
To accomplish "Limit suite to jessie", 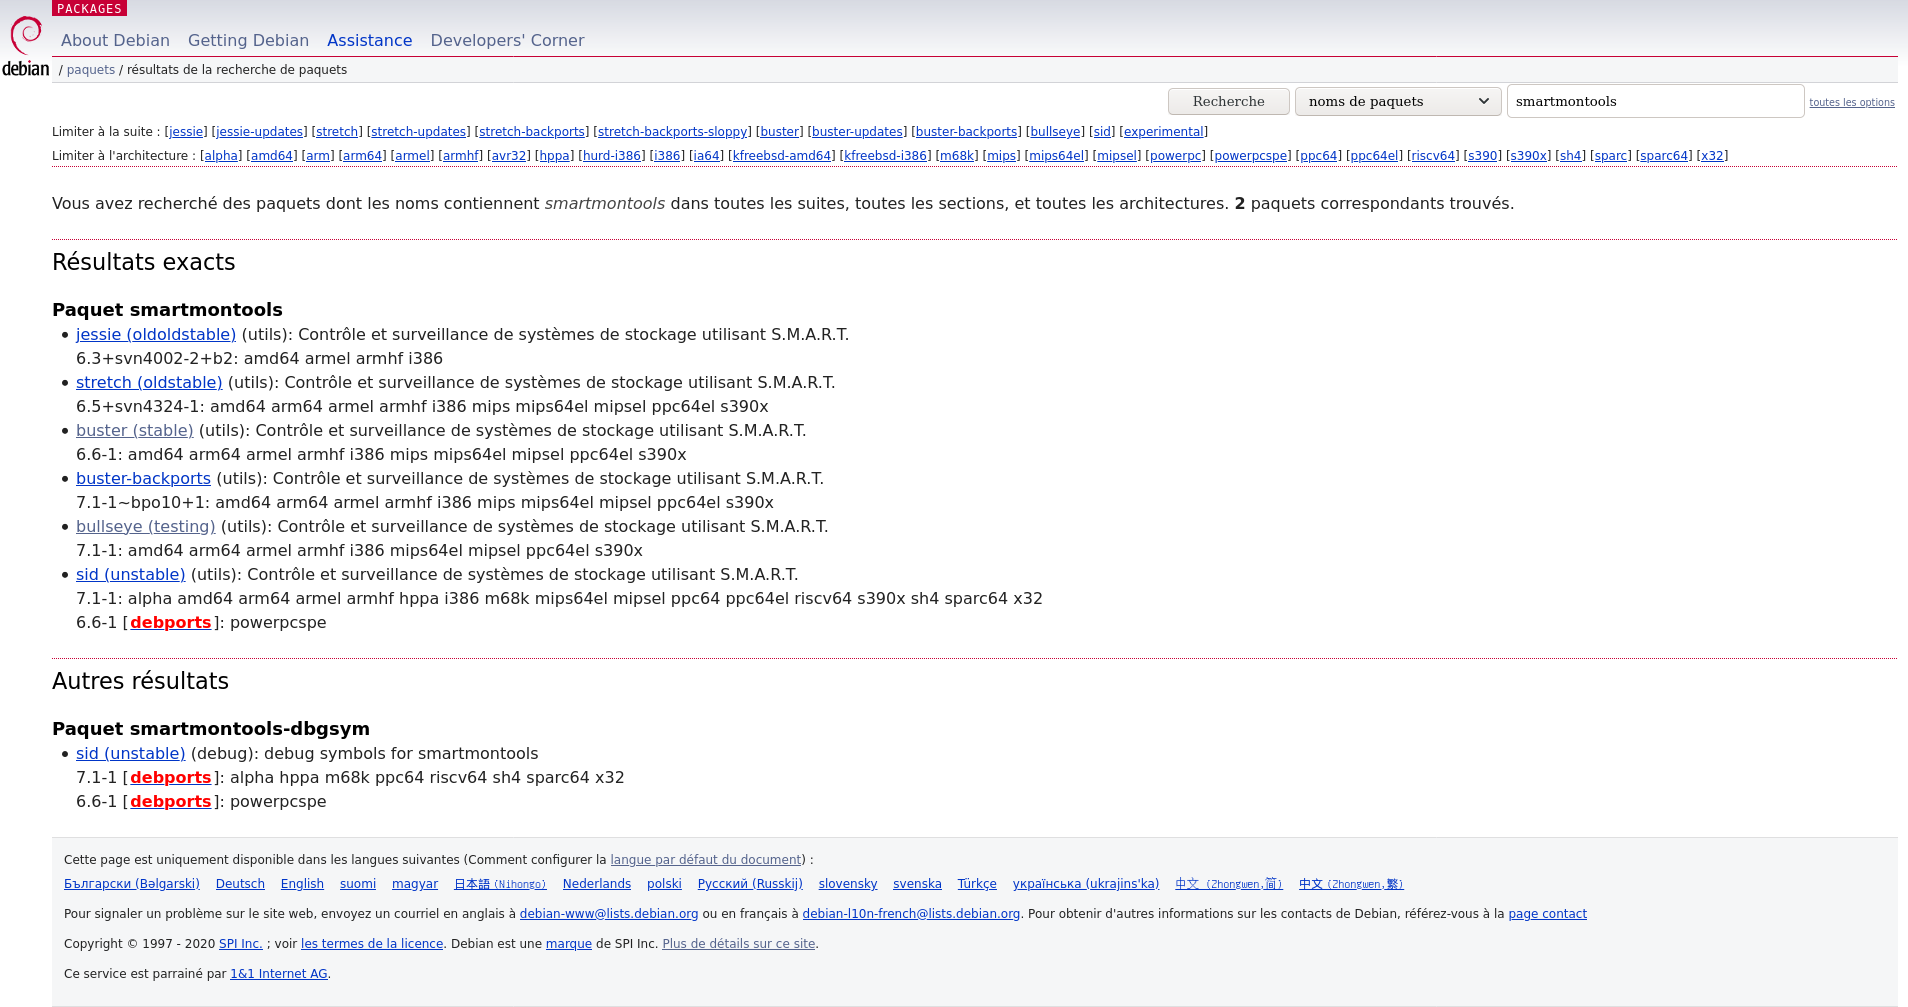I will [x=186, y=132].
